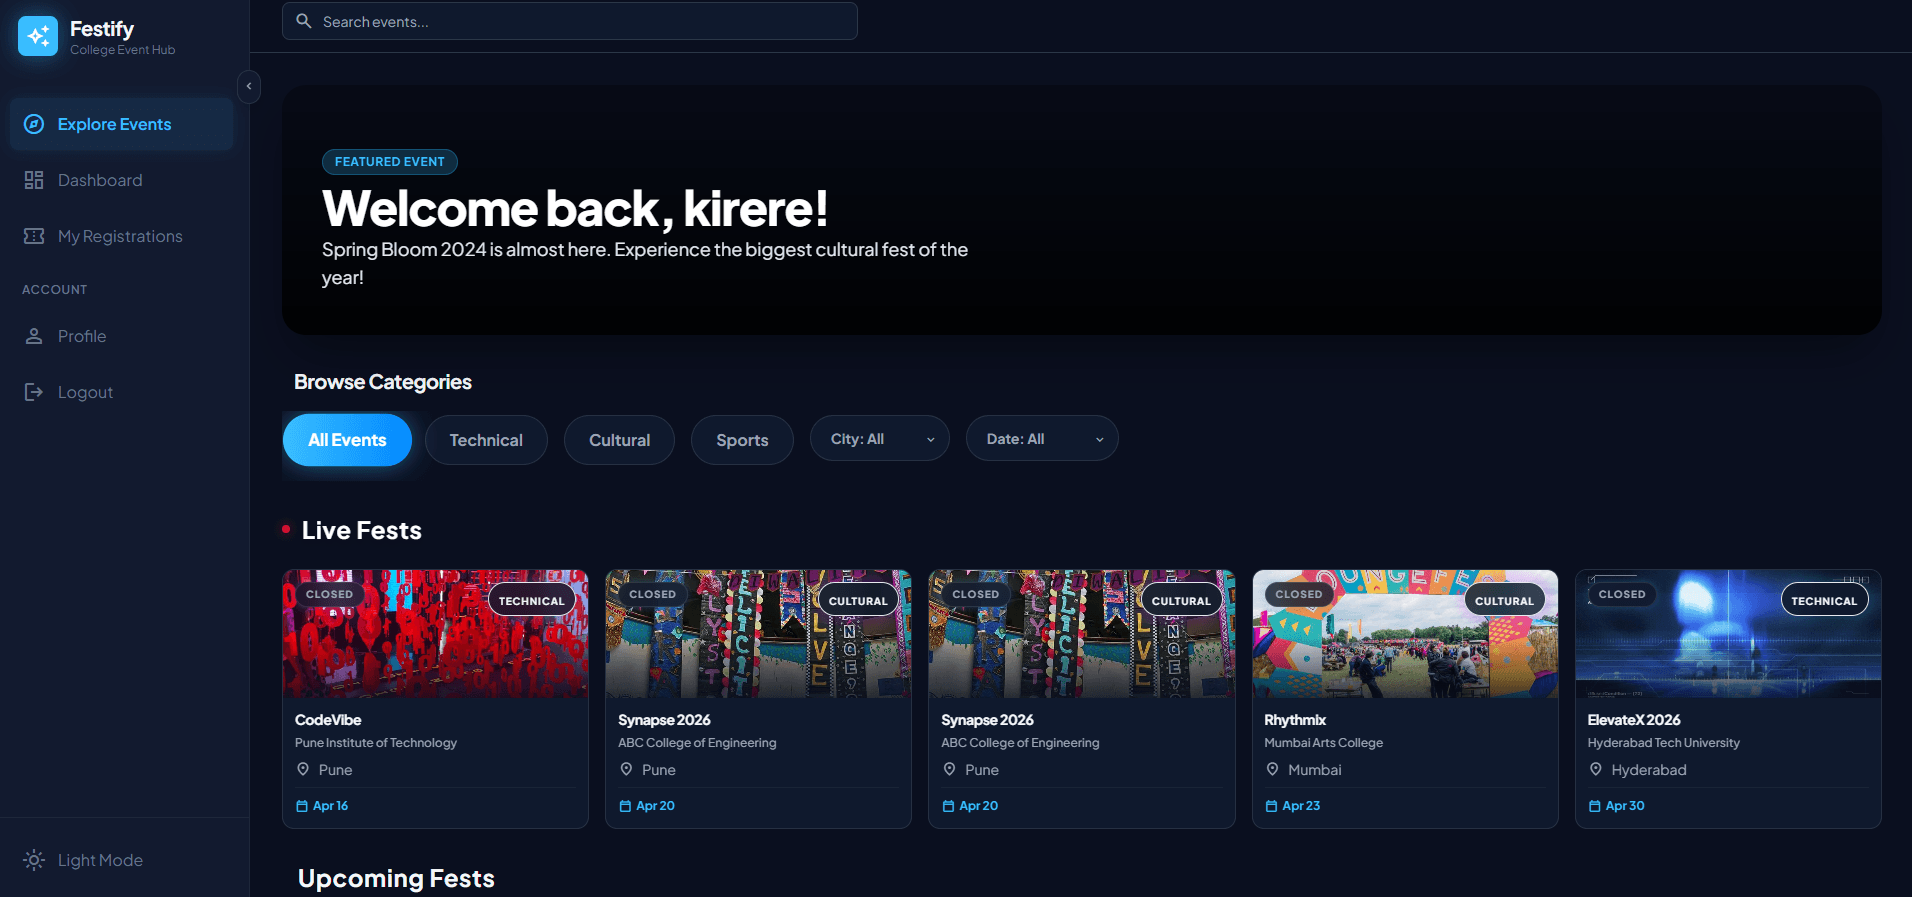
Task: Collapse the sidebar with the chevron button
Action: point(249,86)
